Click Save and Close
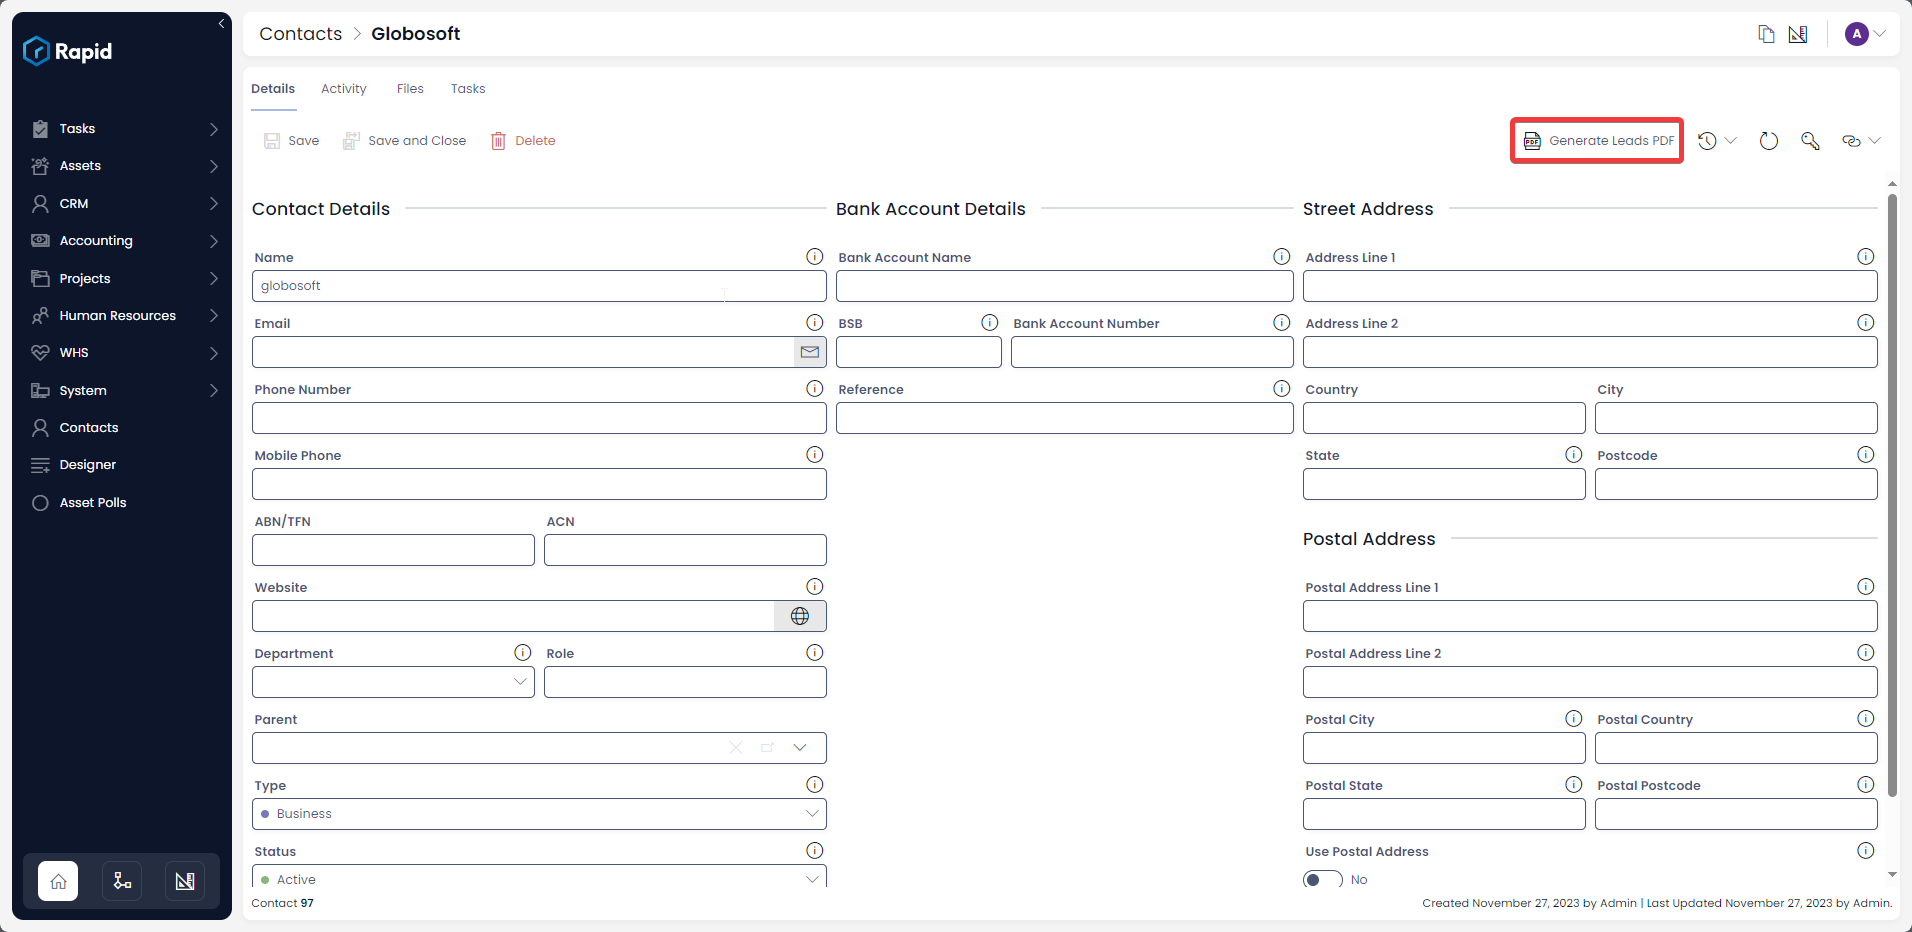Image resolution: width=1912 pixels, height=932 pixels. (x=404, y=141)
